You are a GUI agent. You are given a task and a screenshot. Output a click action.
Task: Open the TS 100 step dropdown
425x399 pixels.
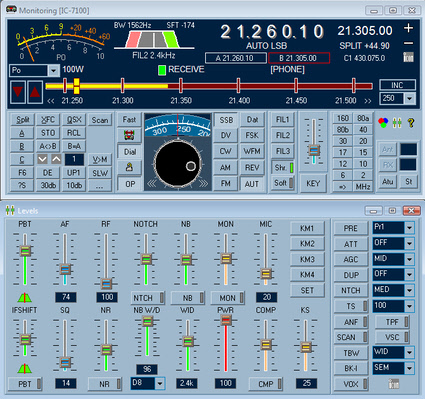pyautogui.click(x=409, y=306)
